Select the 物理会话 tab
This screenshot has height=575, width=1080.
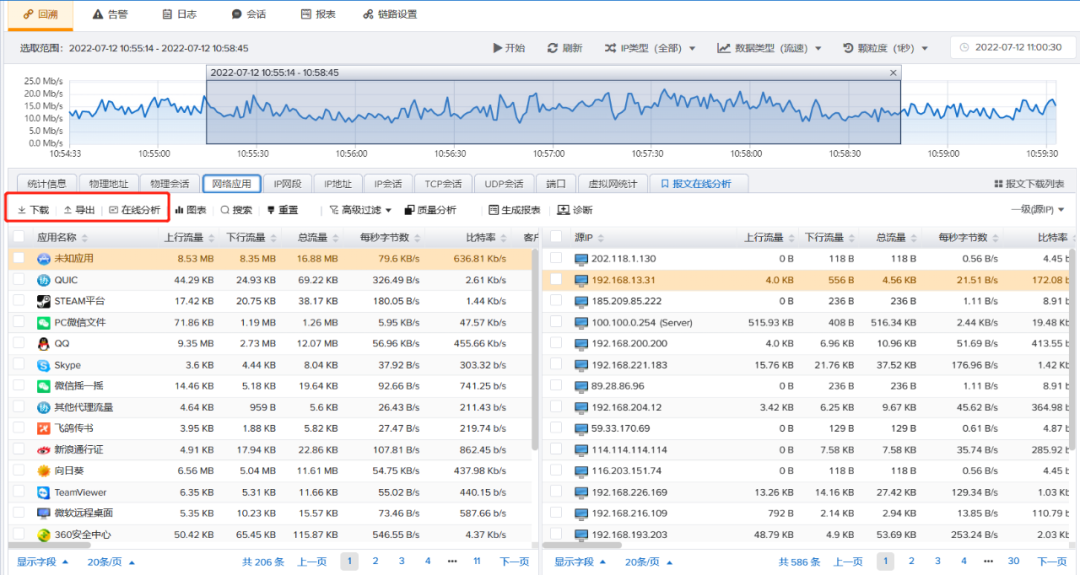pos(169,184)
